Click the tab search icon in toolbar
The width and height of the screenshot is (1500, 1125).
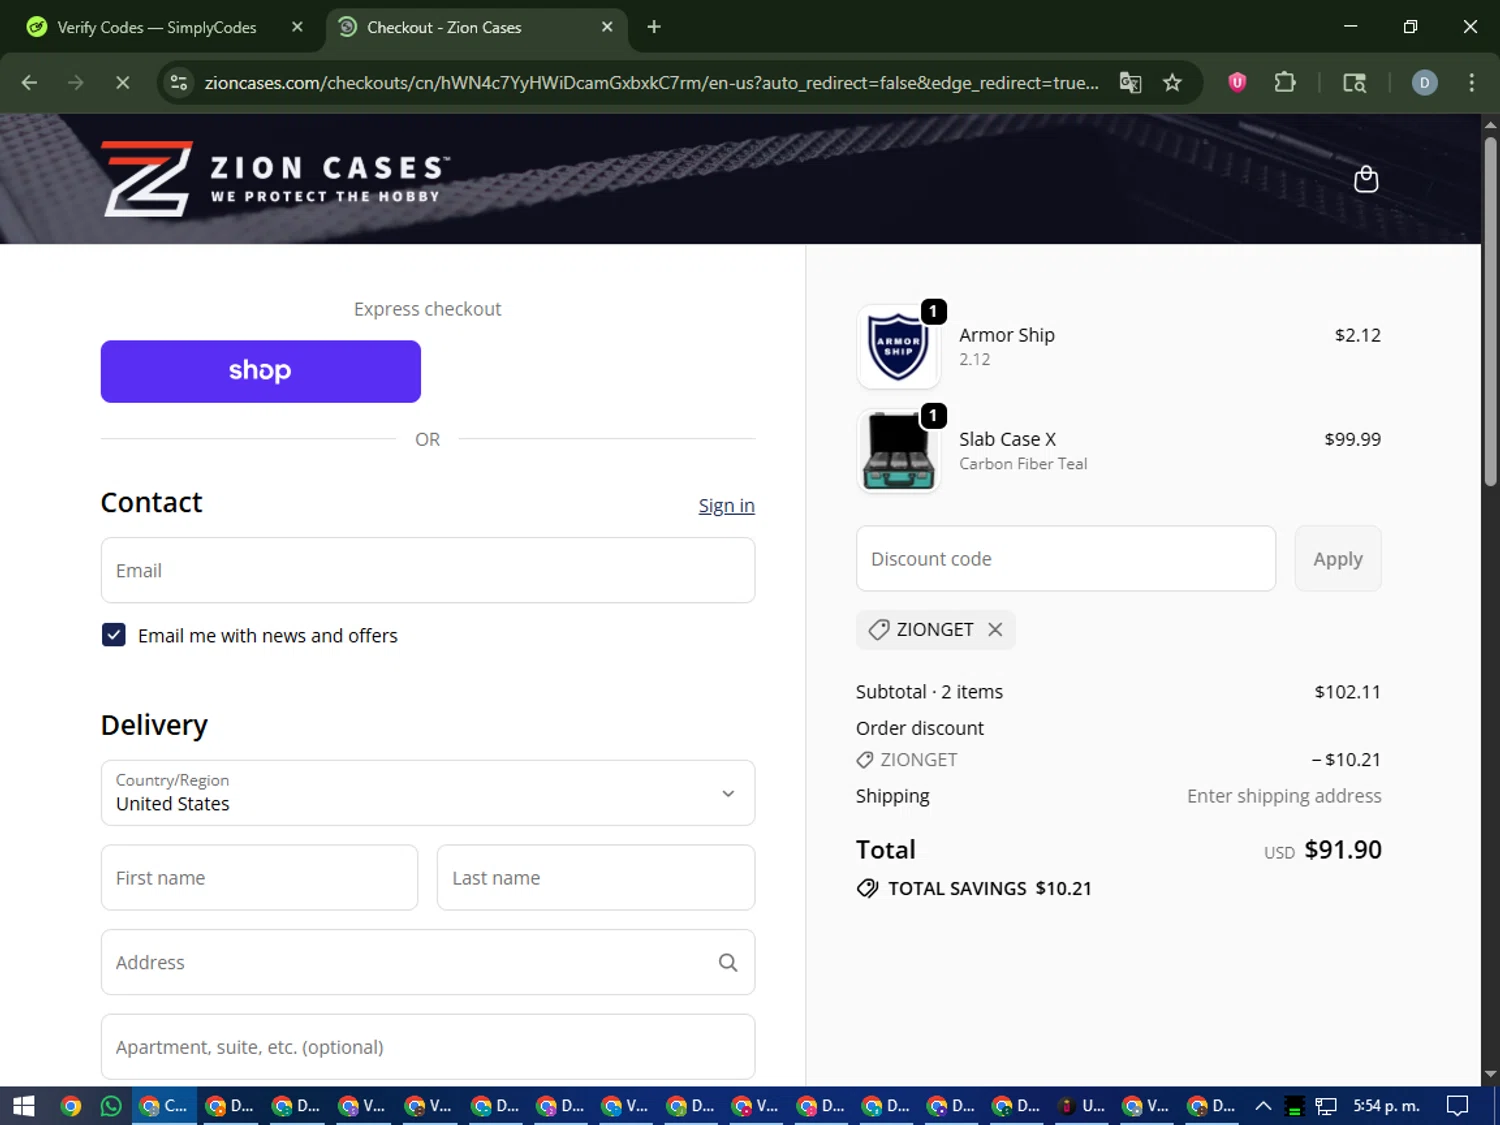pos(1354,83)
